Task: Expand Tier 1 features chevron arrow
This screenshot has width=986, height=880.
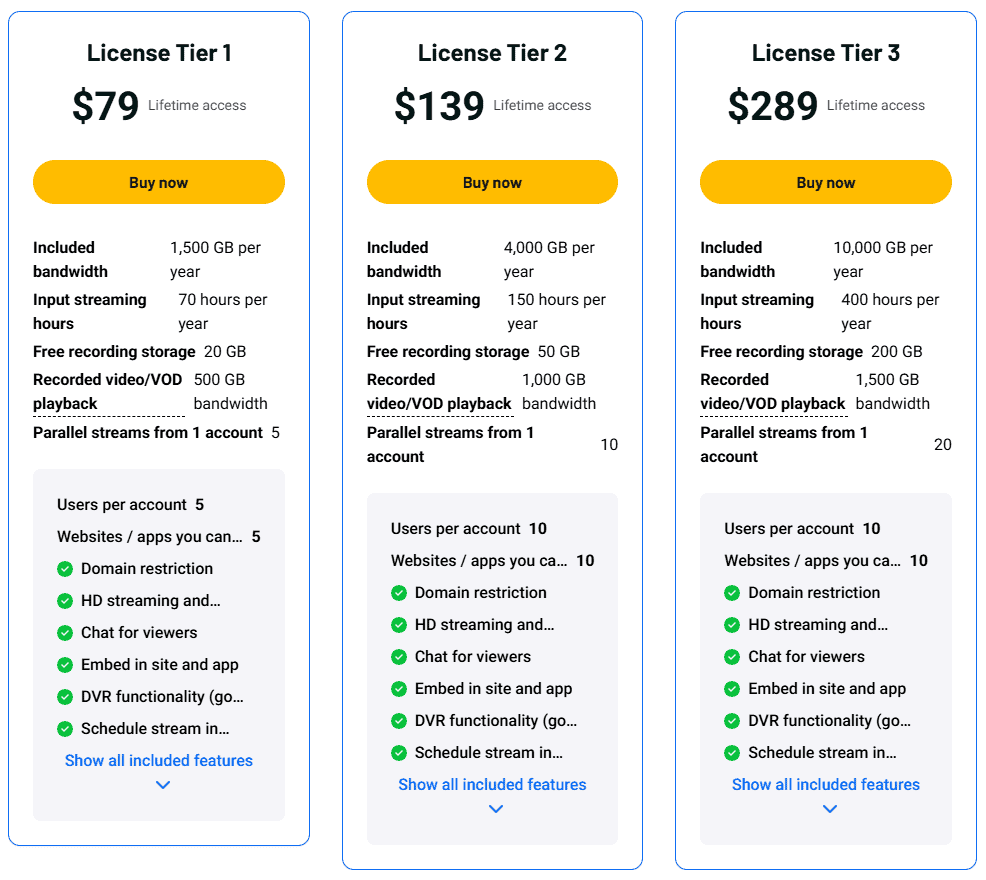Action: point(163,785)
